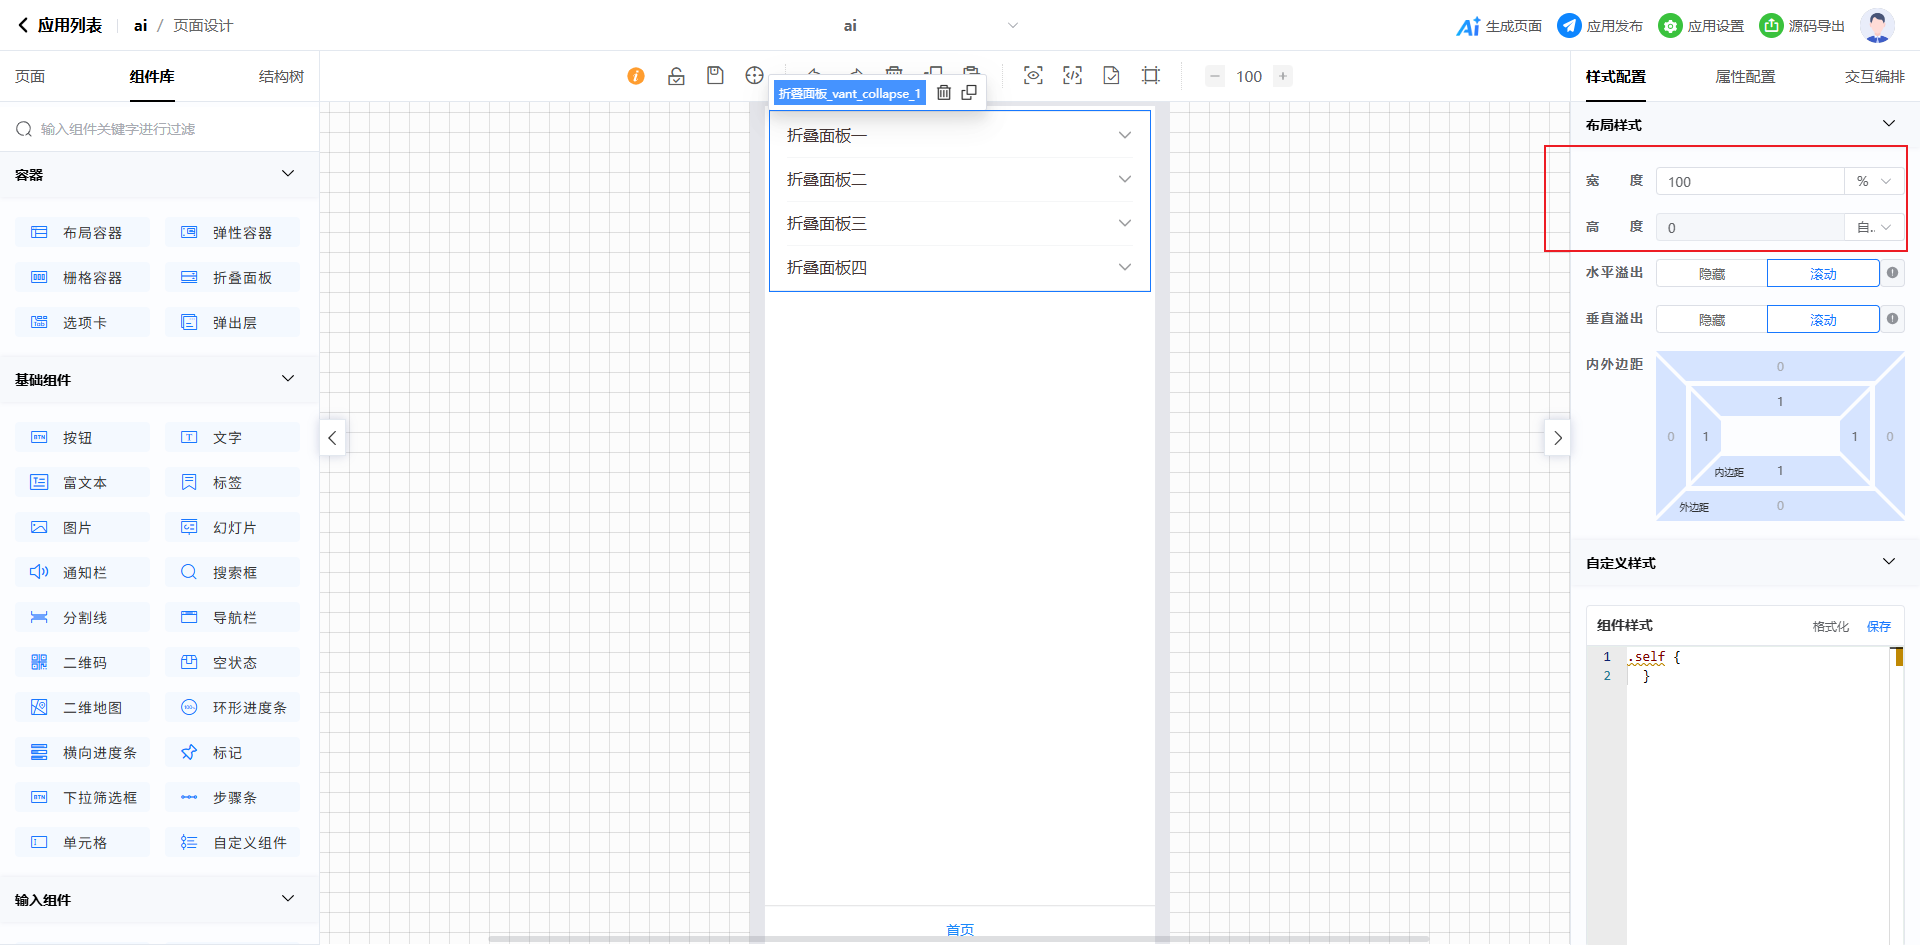The width and height of the screenshot is (1920, 945).
Task: Set horizontal overflow to 隐藏
Action: (x=1711, y=274)
